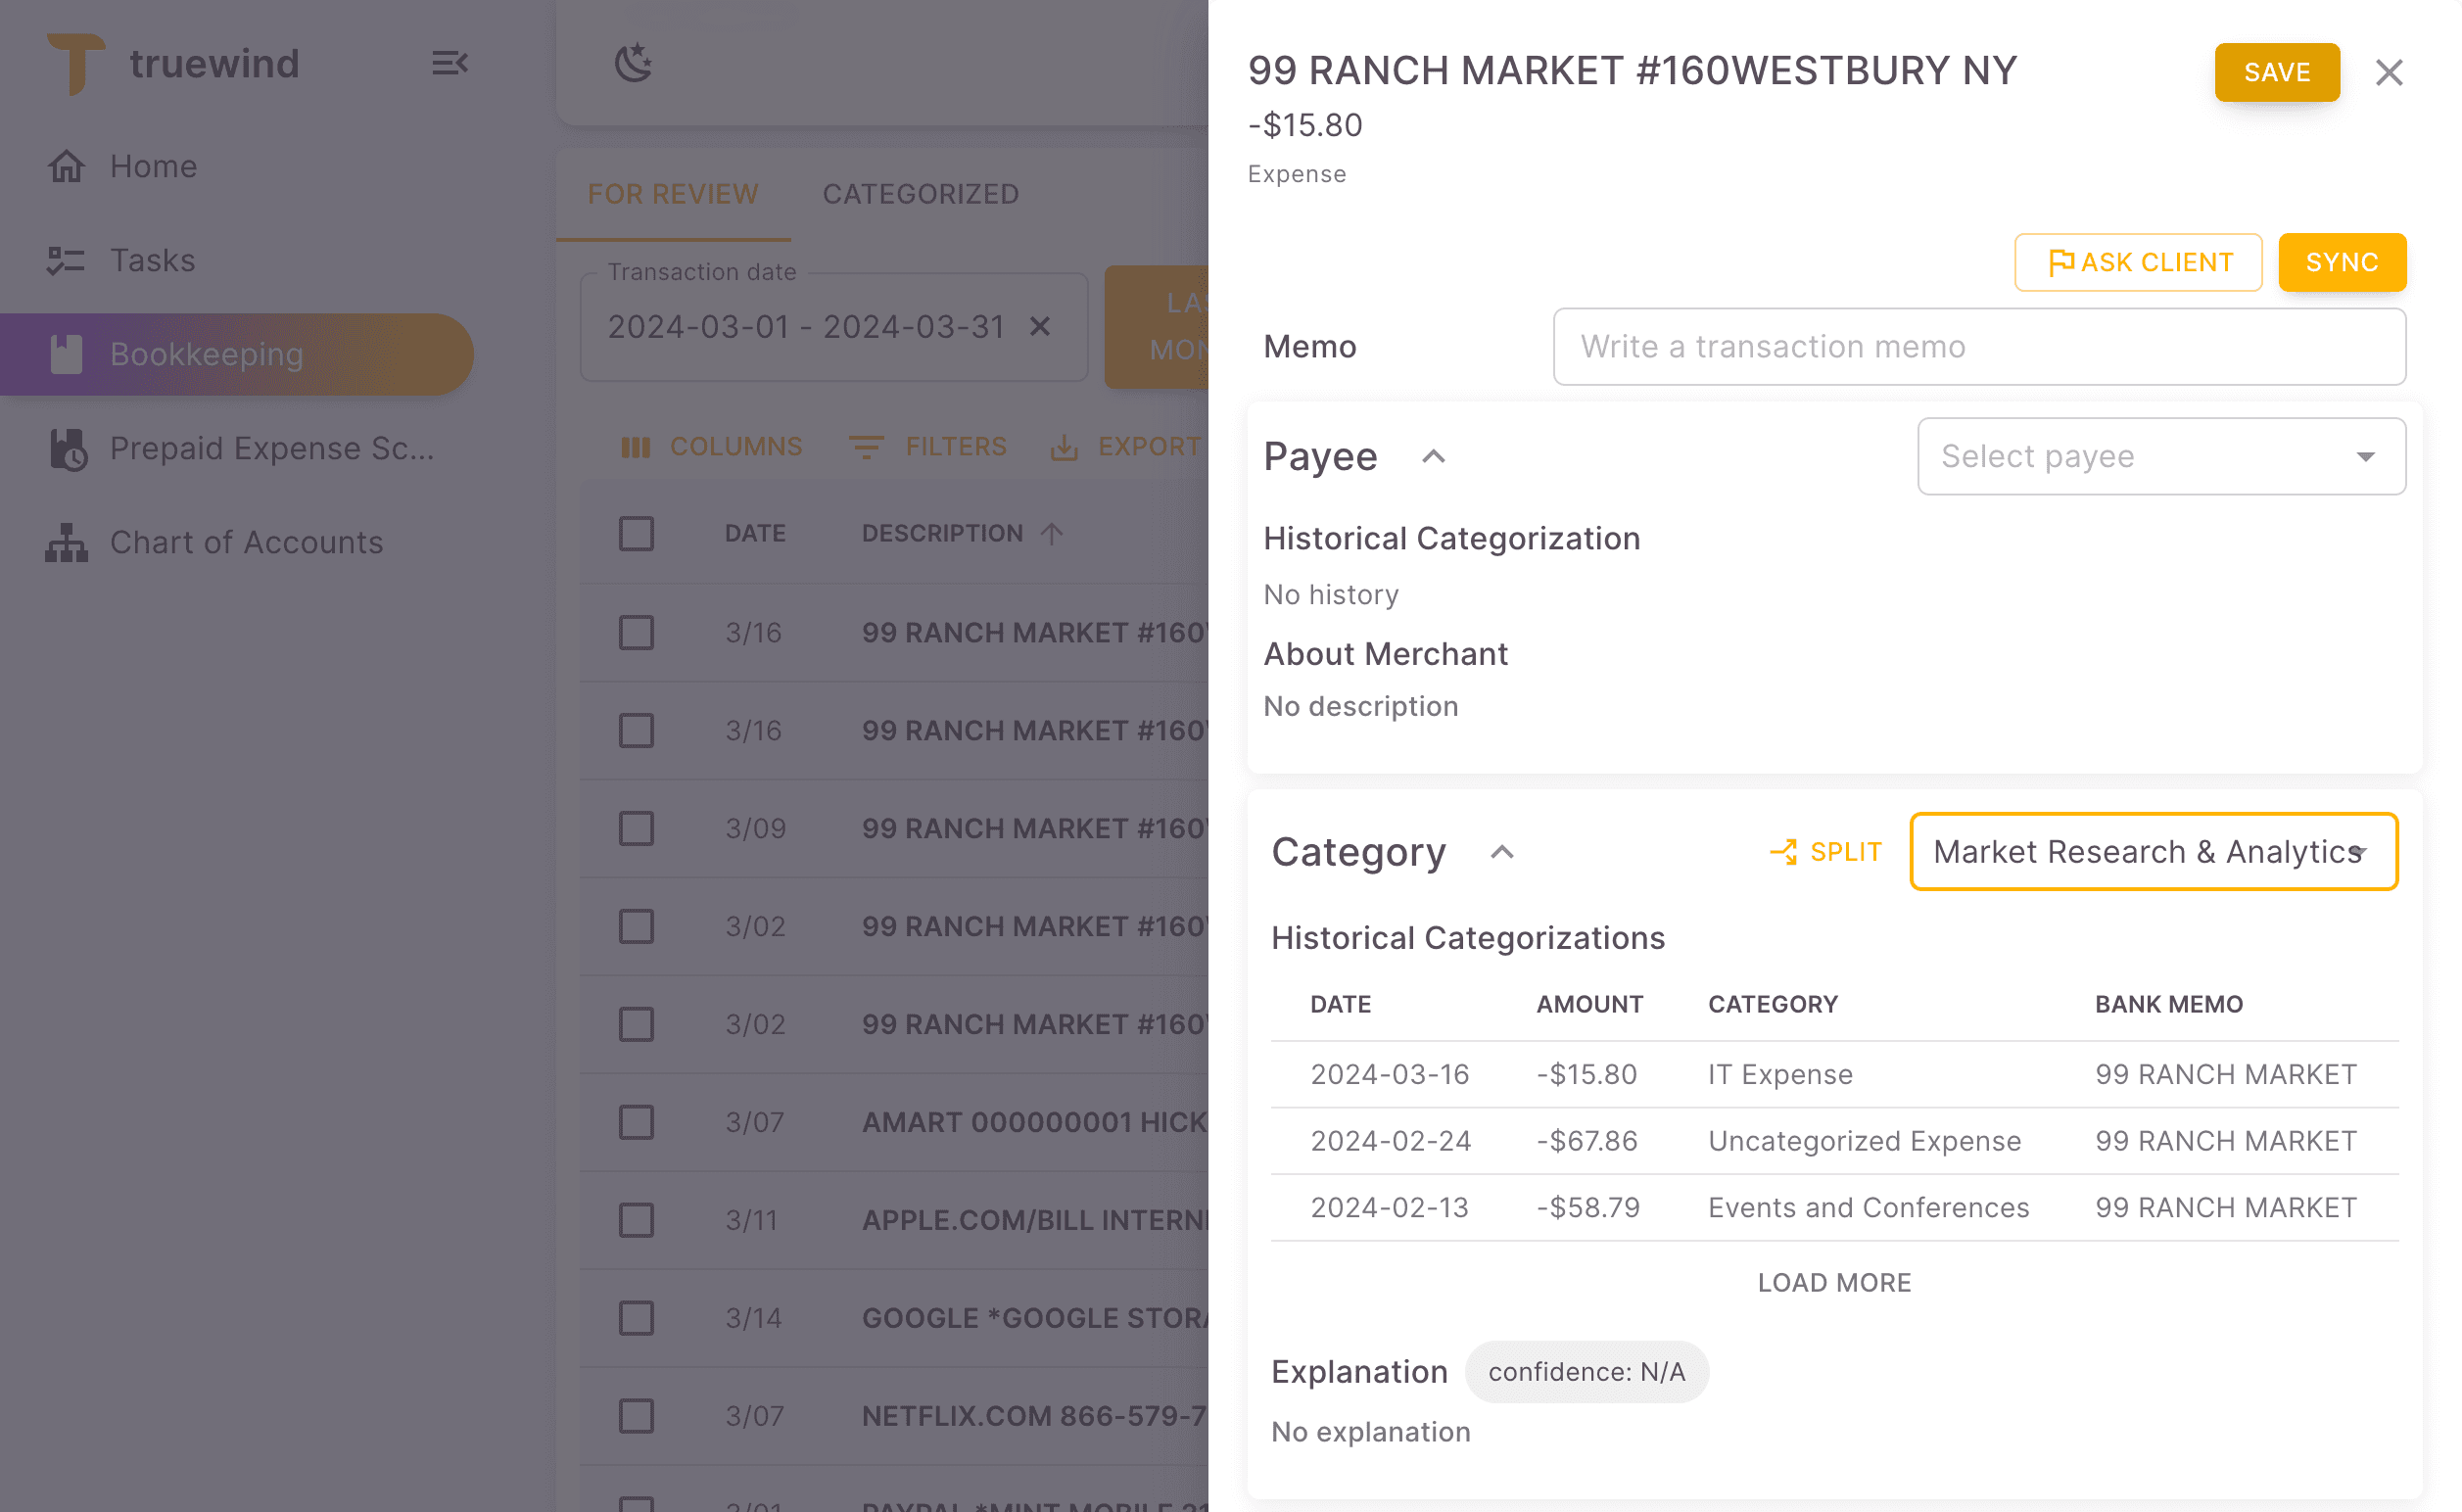Select the NETFLIX.COM row checkbox
Viewport: 2462px width, 1512px height.
(637, 1415)
